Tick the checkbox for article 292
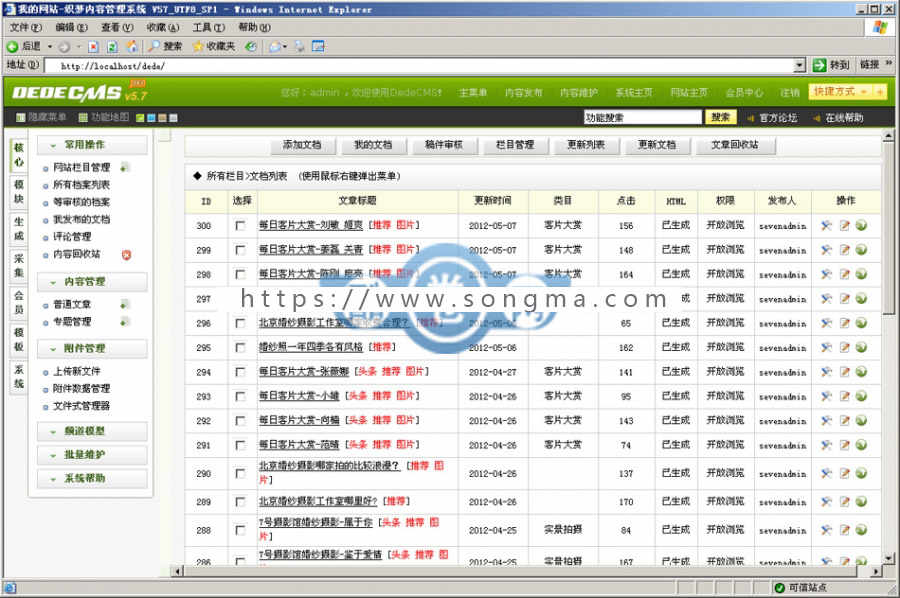900x598 pixels. click(240, 421)
